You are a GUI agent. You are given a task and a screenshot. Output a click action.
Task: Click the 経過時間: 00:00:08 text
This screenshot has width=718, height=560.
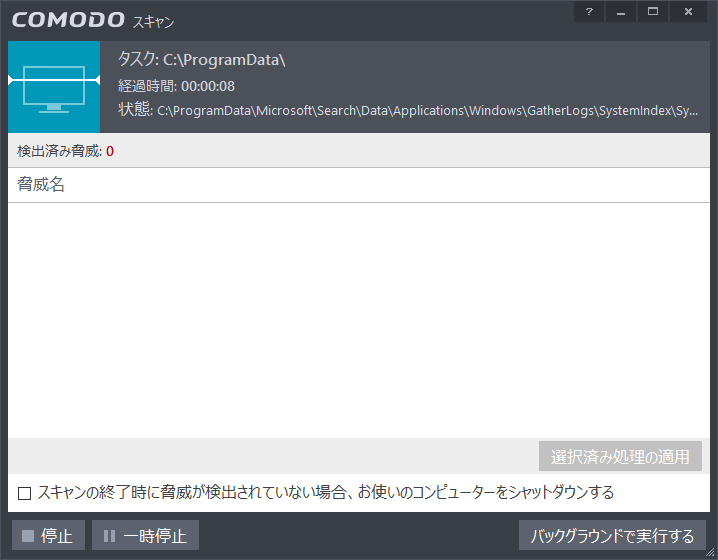[176, 86]
